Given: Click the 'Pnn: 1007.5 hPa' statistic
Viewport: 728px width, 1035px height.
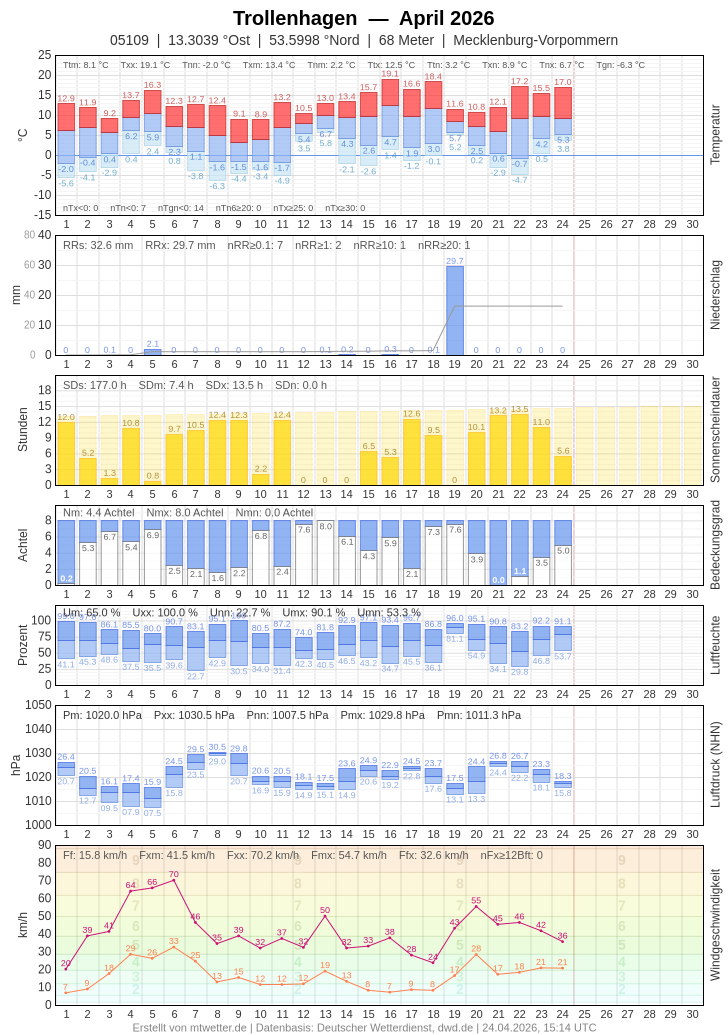Looking at the screenshot, I should pyautogui.click(x=288, y=716).
